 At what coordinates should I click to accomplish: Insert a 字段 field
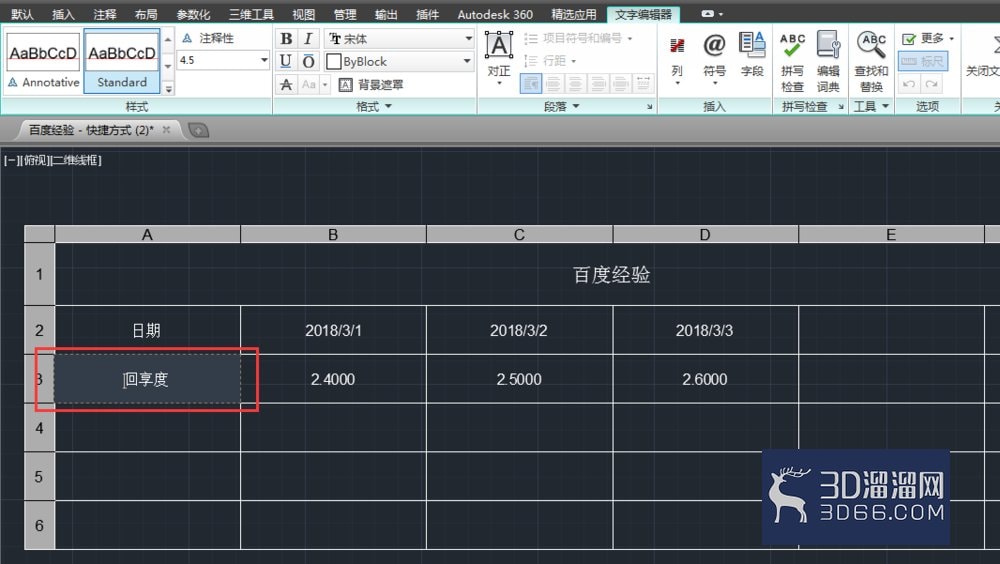pyautogui.click(x=752, y=56)
